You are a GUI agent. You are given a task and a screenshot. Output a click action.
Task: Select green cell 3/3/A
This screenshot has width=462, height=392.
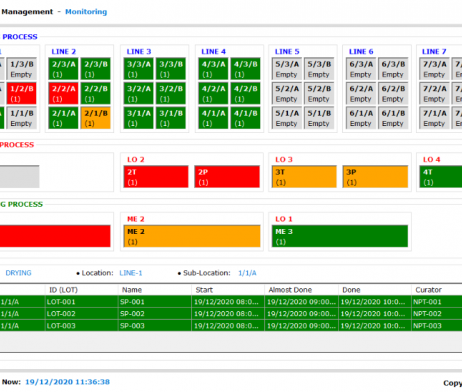(138, 69)
